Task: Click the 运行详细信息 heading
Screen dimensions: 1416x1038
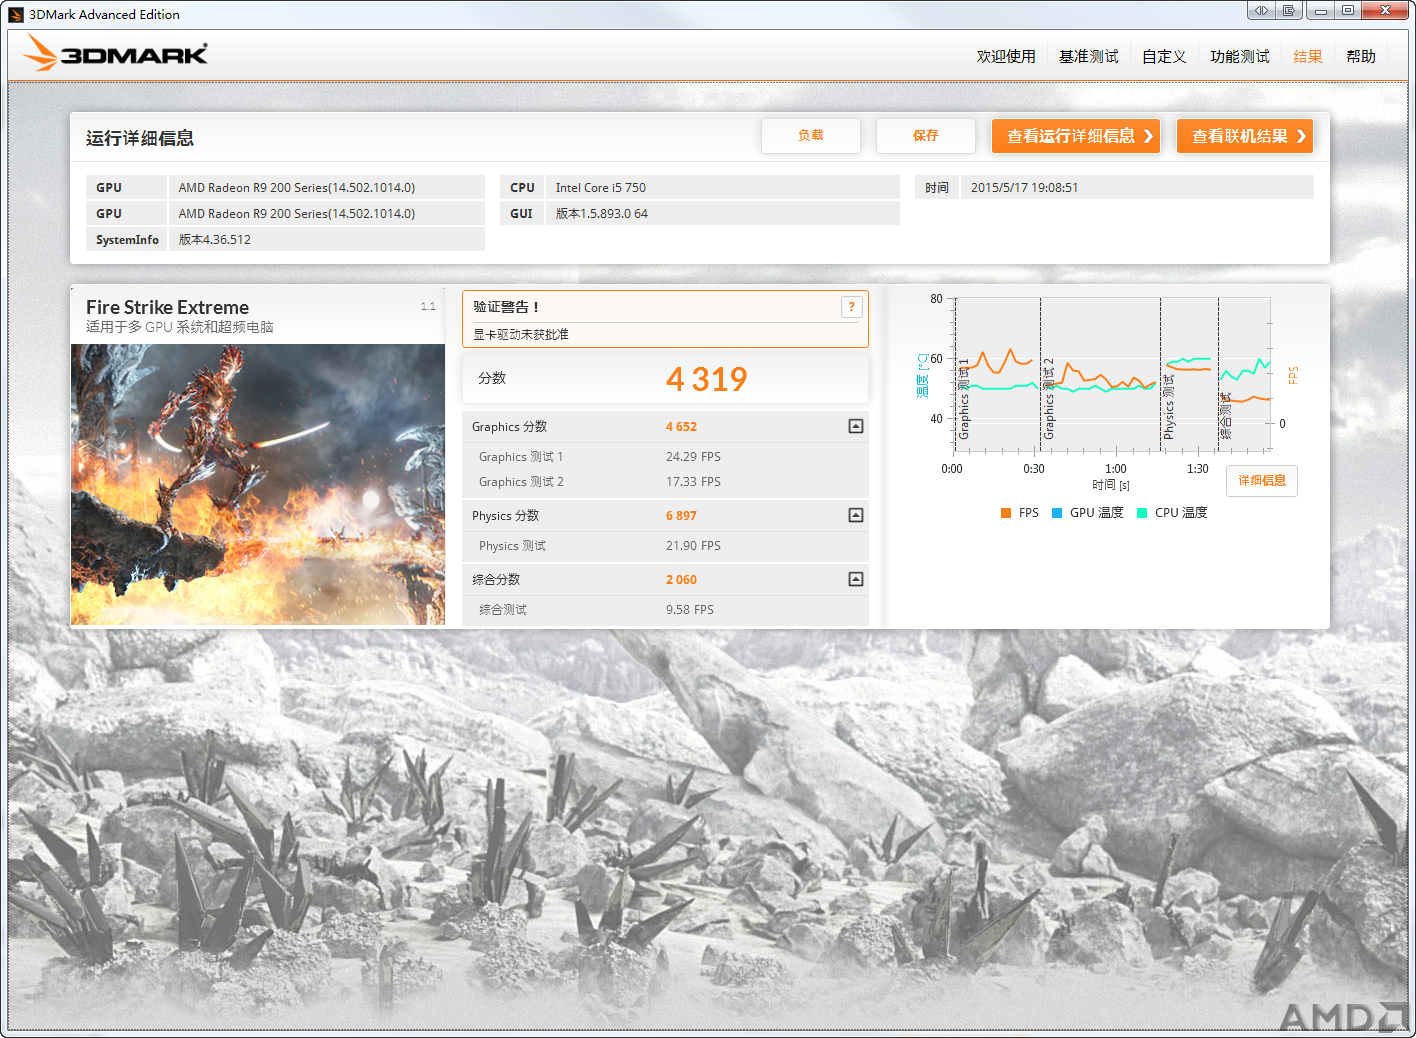Action: click(x=140, y=138)
